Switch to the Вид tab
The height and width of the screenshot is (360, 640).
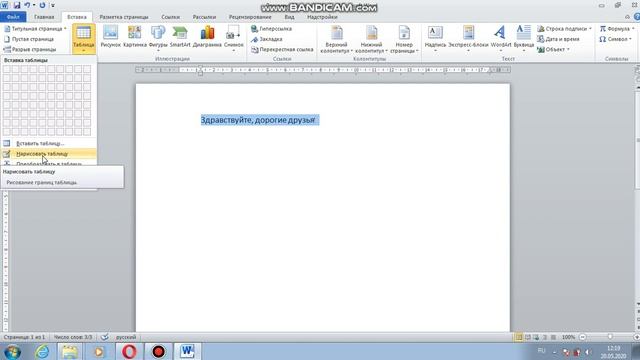tap(289, 17)
